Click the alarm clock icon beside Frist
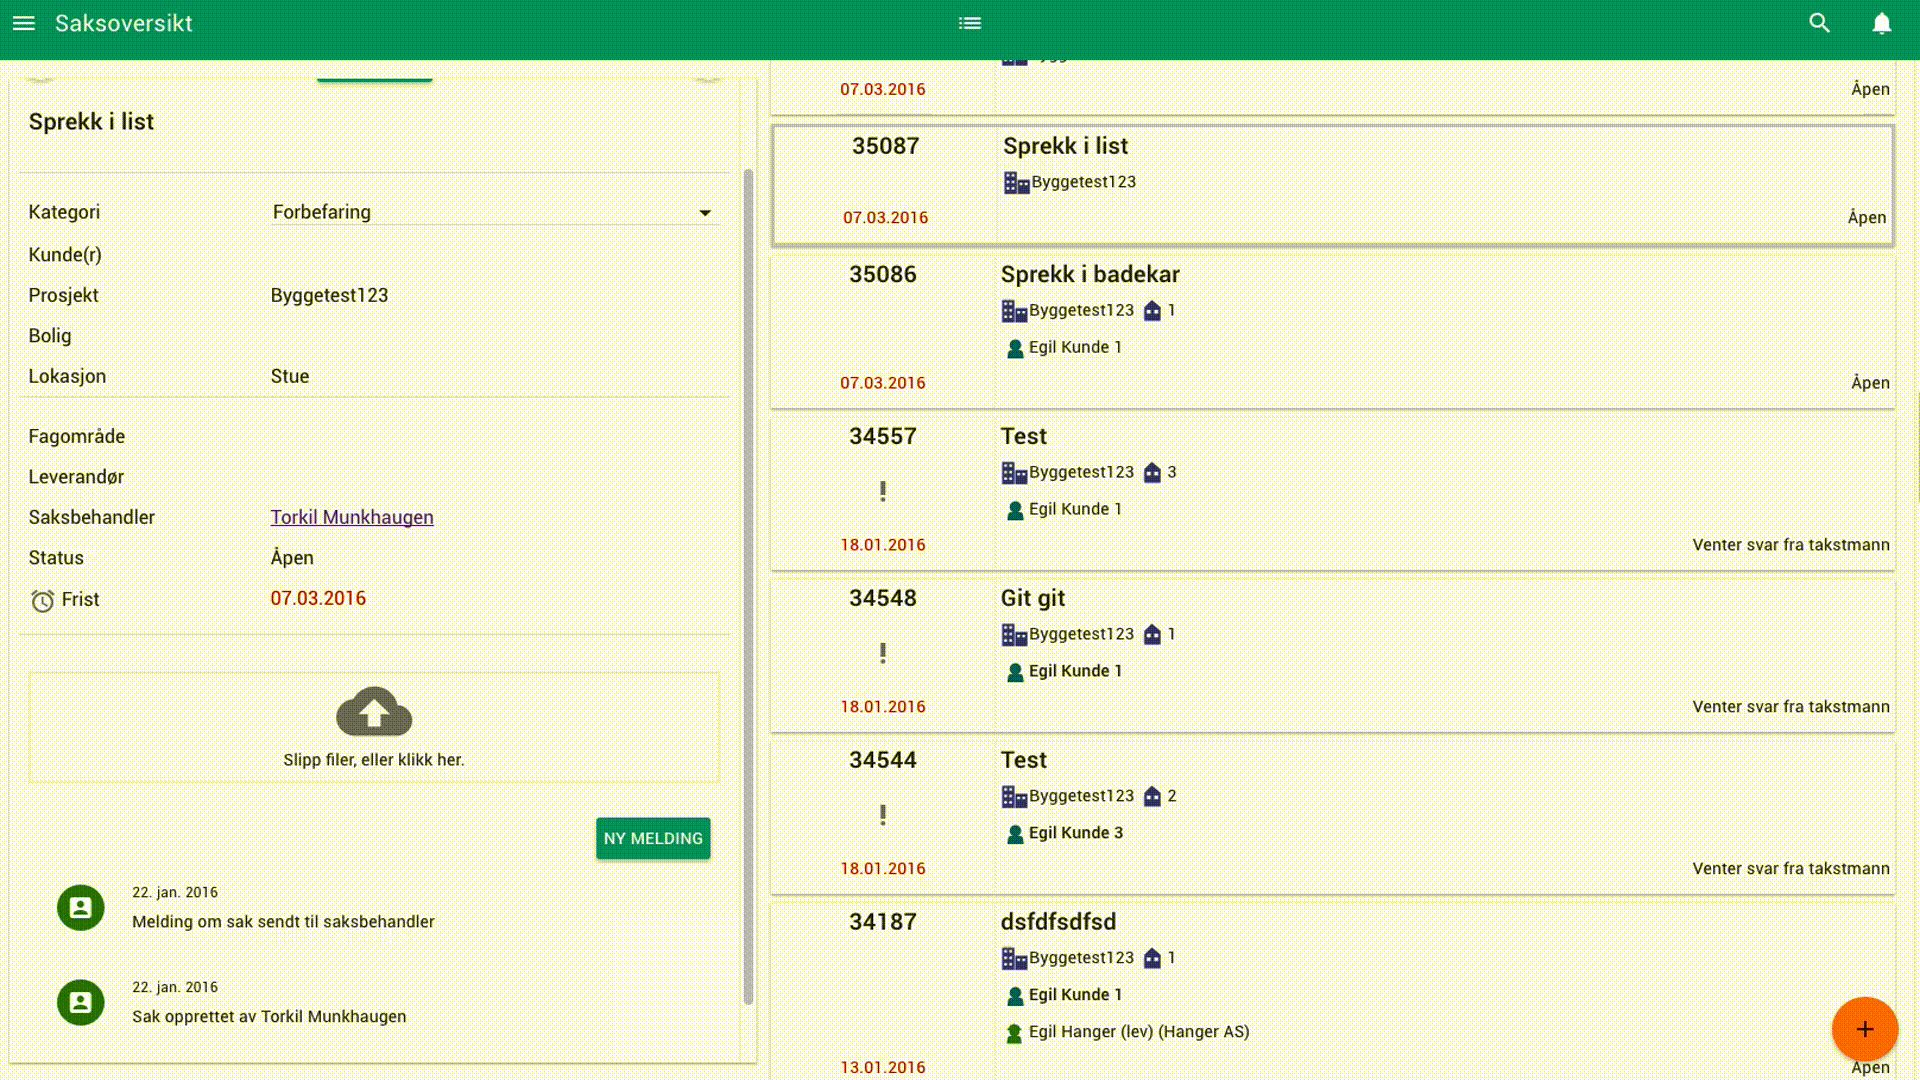Image resolution: width=1920 pixels, height=1080 pixels. 42,600
